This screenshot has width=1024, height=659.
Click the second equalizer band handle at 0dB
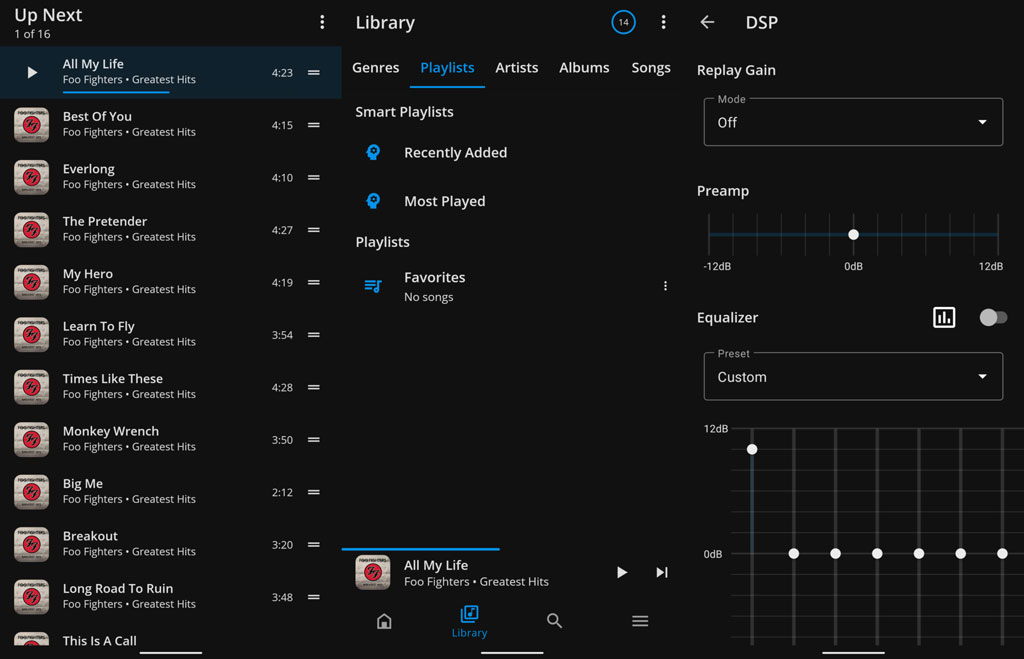pos(793,554)
